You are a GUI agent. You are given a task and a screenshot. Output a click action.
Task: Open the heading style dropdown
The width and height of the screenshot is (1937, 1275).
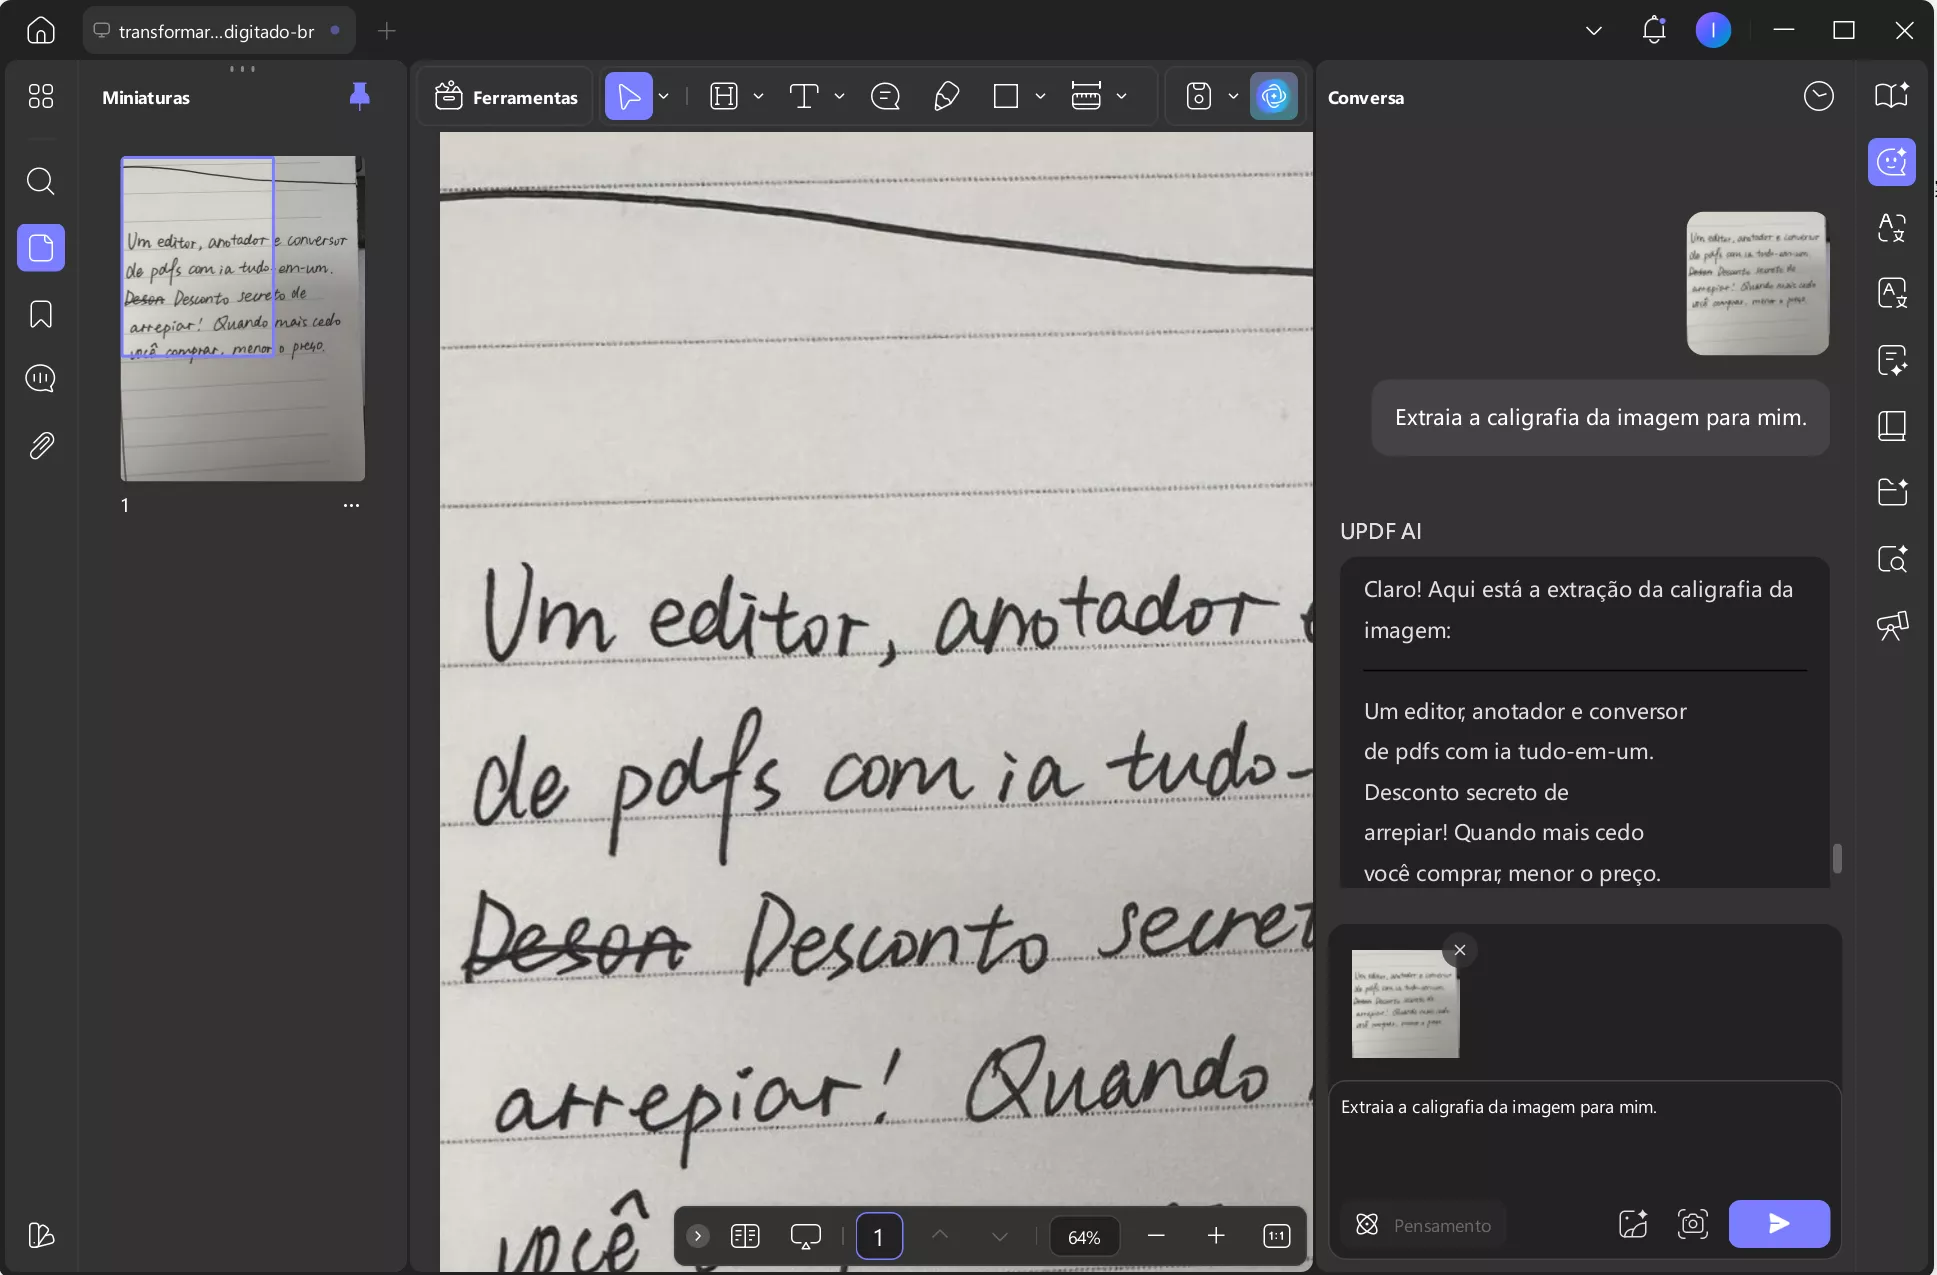tap(758, 96)
